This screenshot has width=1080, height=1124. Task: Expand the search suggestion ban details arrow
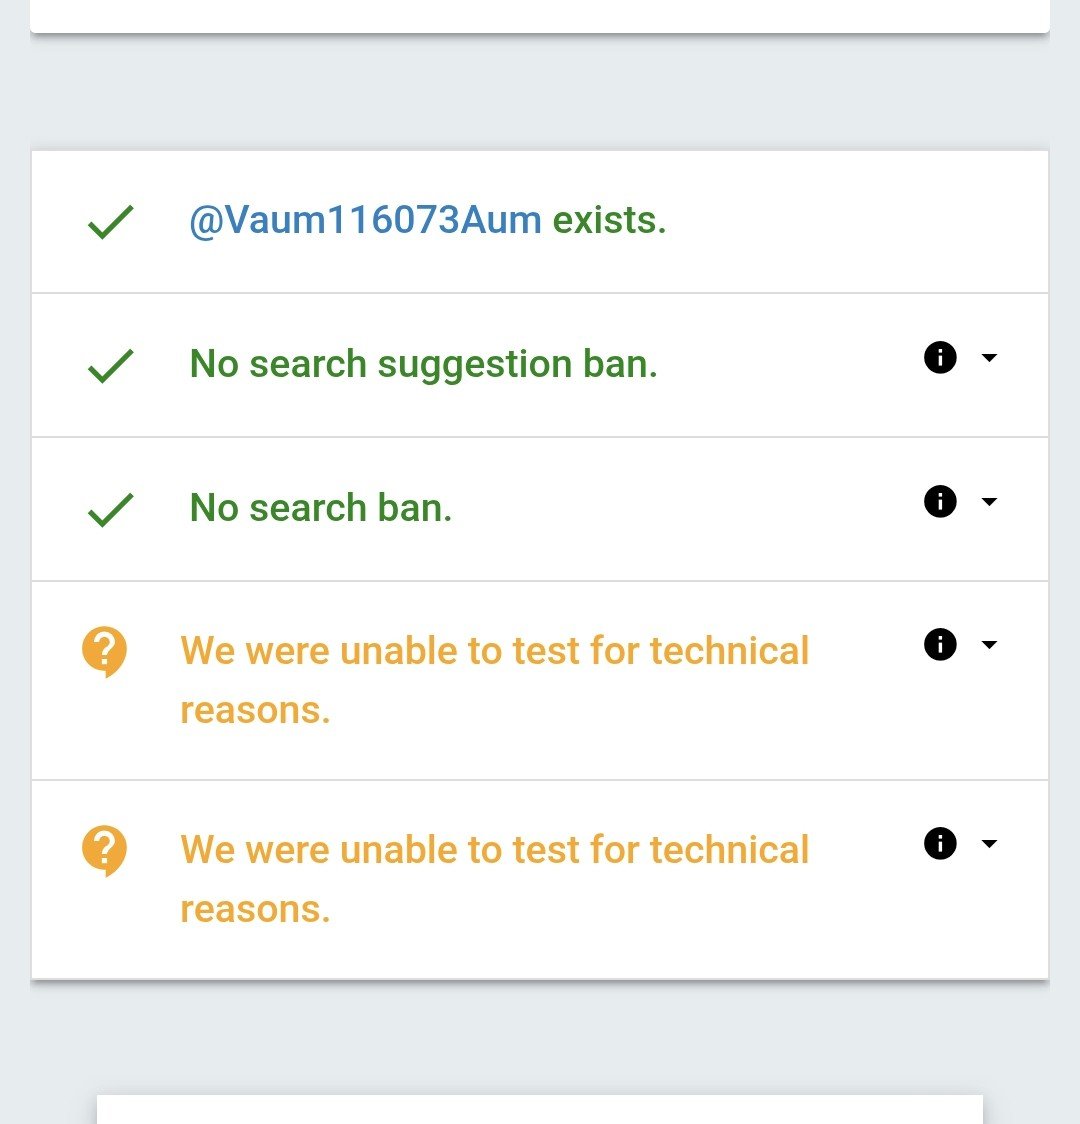(989, 357)
